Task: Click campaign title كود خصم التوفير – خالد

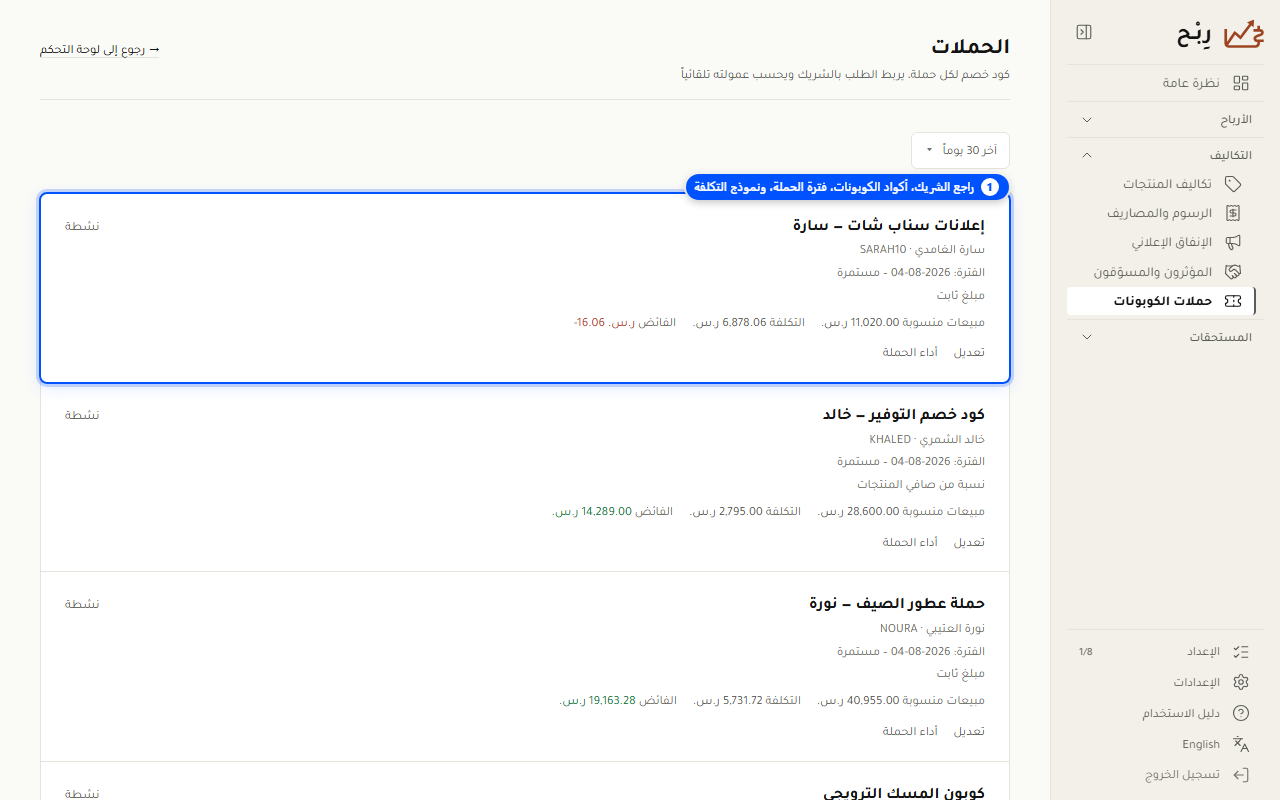Action: pos(904,414)
